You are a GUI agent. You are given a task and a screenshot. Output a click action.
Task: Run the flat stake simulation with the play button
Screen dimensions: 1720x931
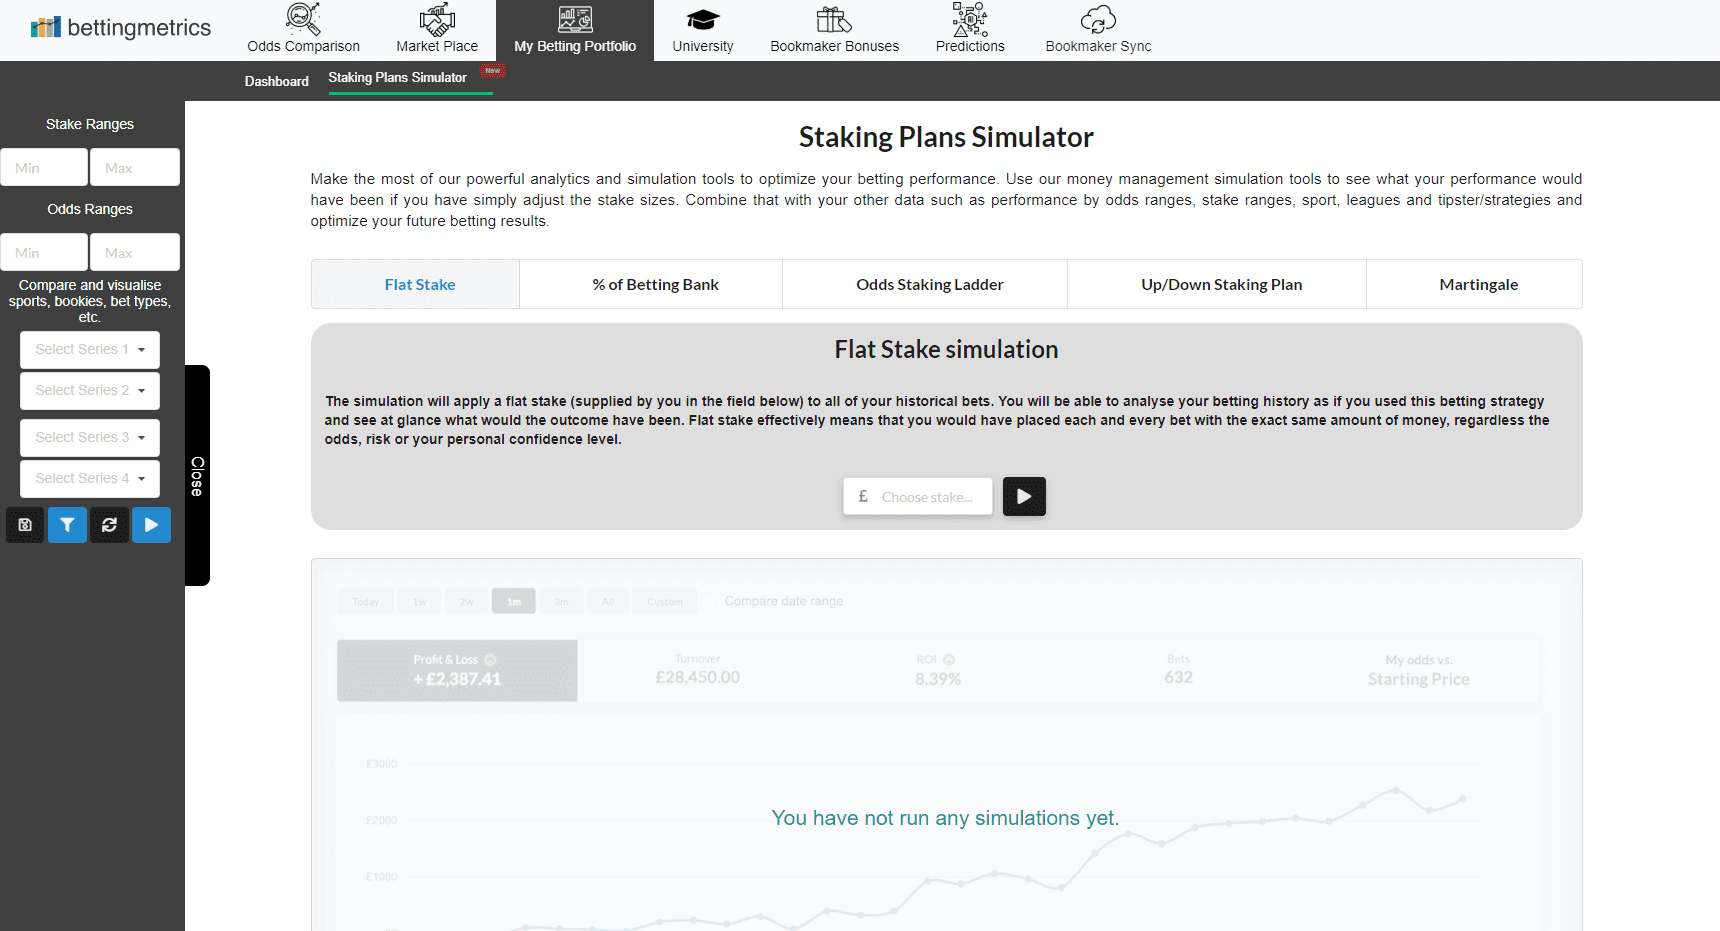pyautogui.click(x=1024, y=496)
